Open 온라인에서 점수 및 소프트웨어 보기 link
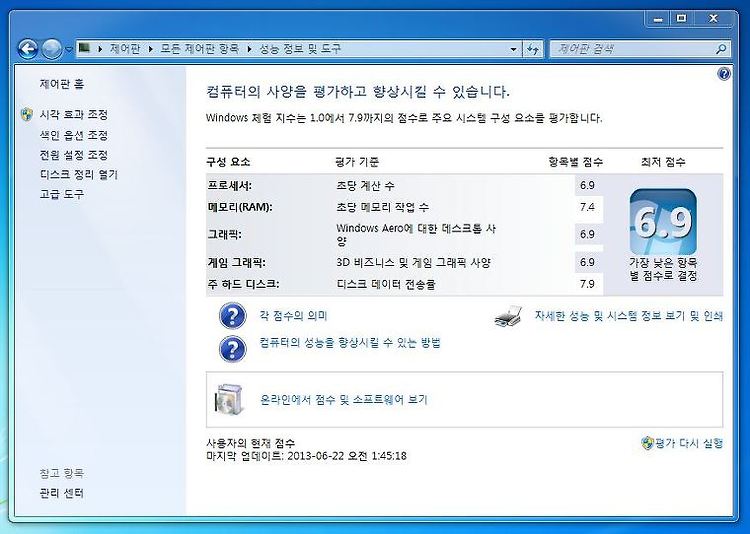Screen dimensions: 750x534 coord(343,400)
